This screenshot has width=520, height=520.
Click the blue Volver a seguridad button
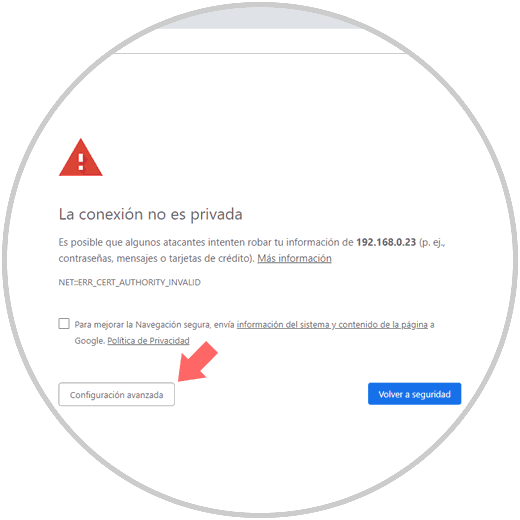pos(414,394)
